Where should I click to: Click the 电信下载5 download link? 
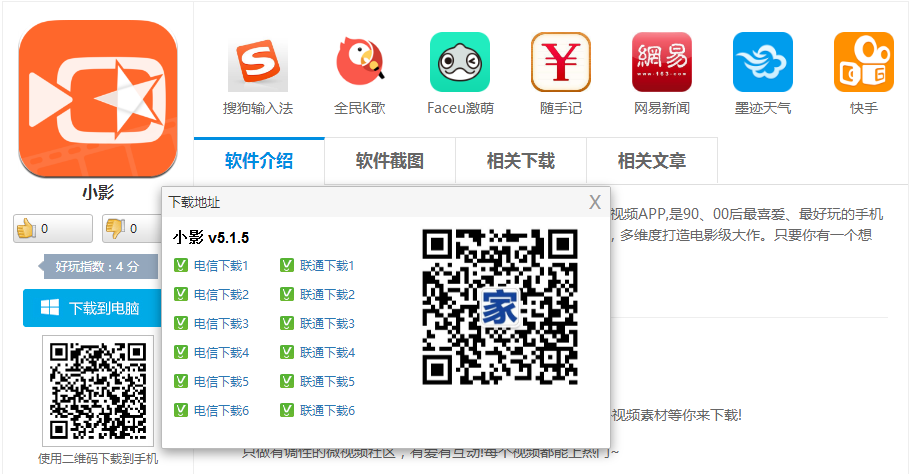coord(221,381)
